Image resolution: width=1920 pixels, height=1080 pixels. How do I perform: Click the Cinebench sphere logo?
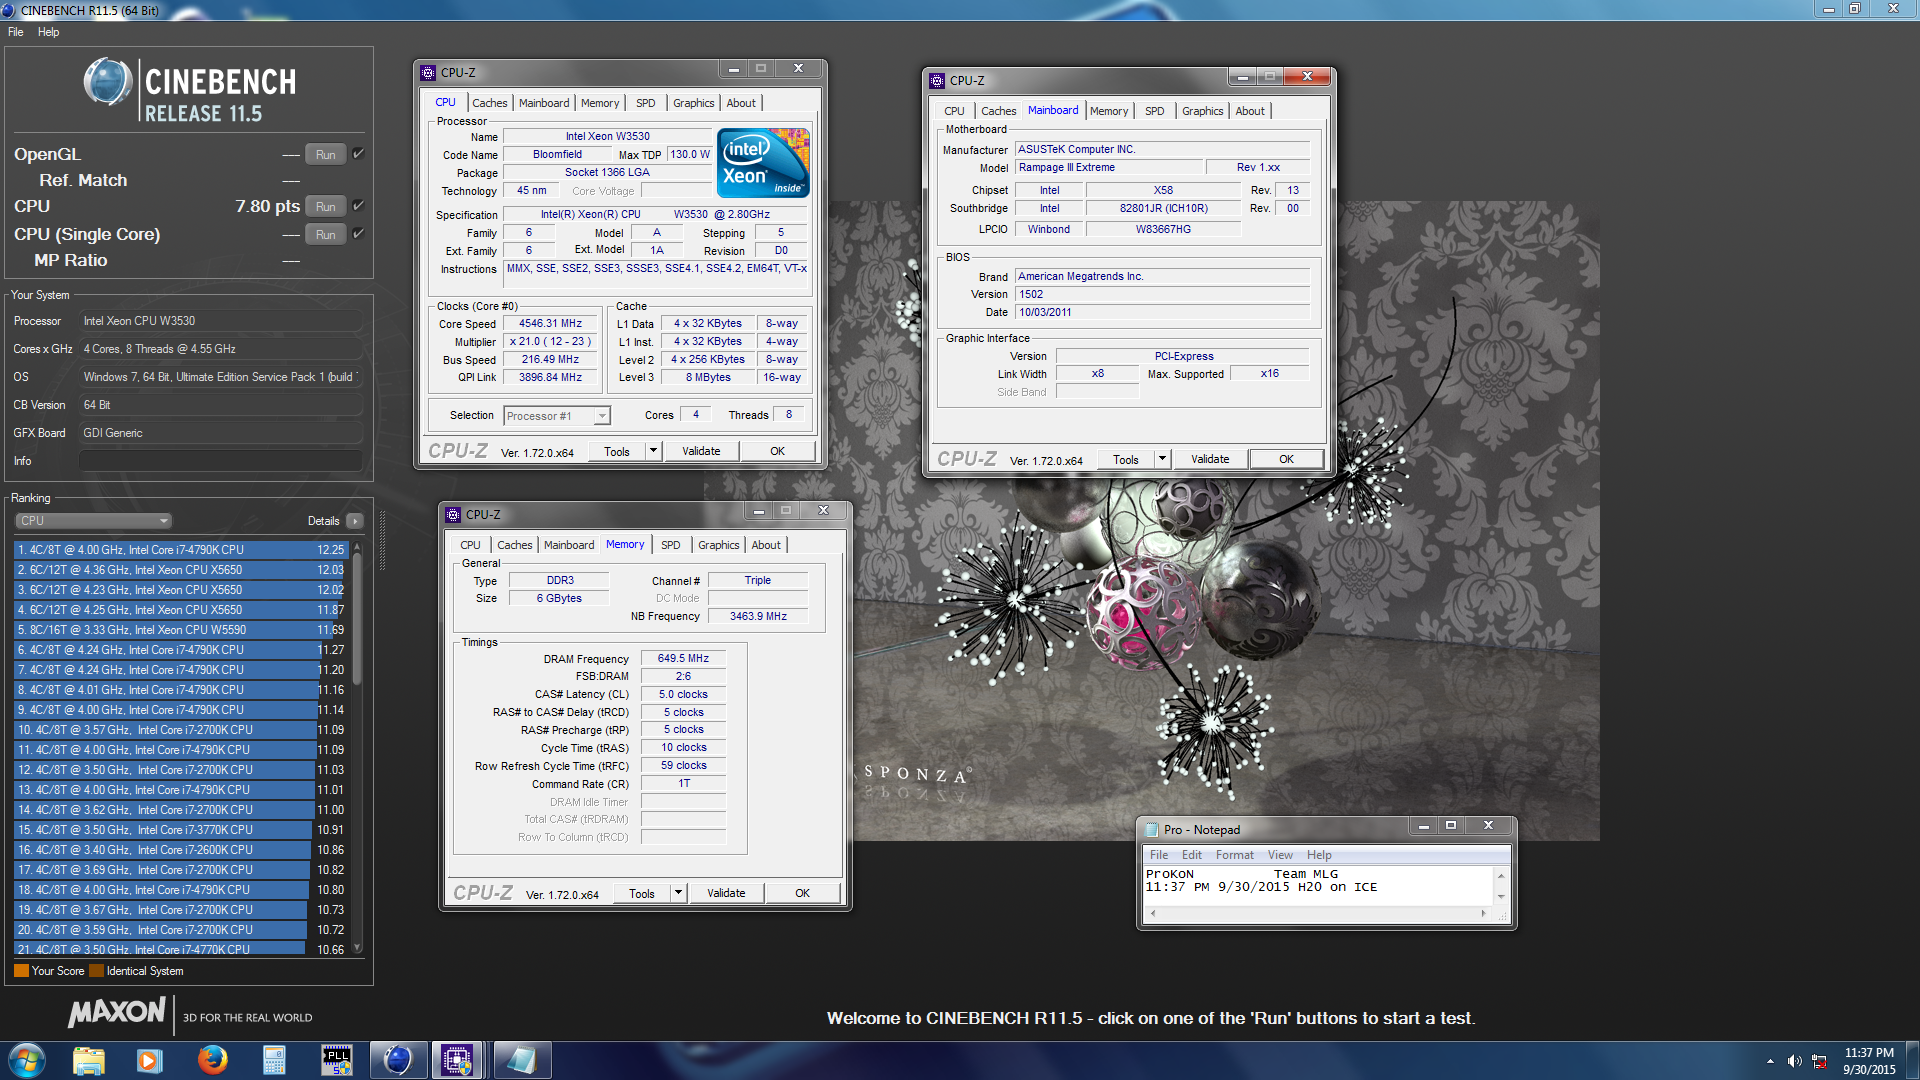108,82
